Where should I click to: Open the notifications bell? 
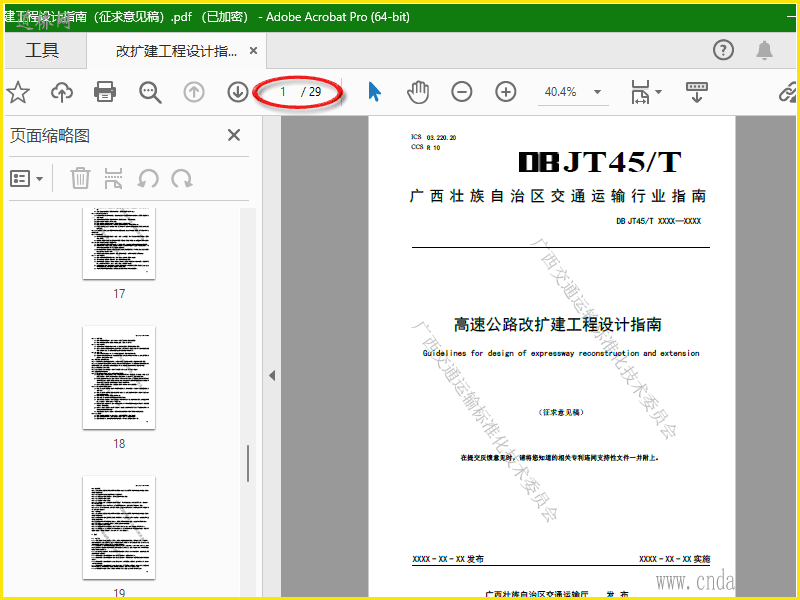pos(764,50)
